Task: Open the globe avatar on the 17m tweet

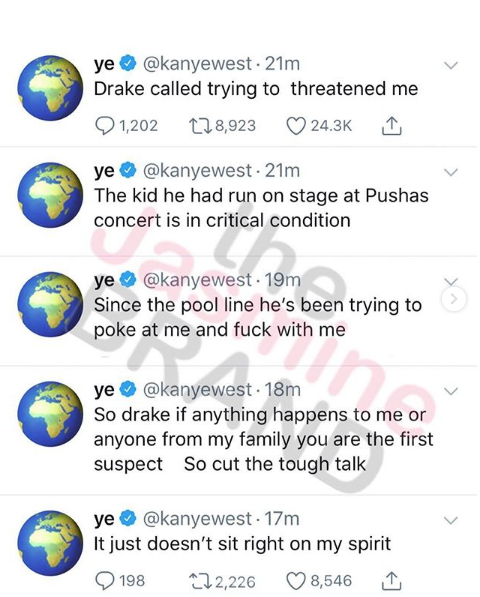Action: [x=50, y=543]
